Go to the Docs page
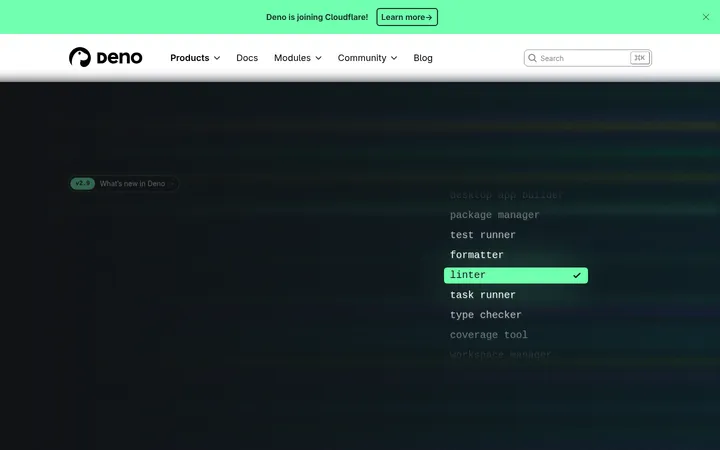Viewport: 720px width, 450px height. click(247, 58)
